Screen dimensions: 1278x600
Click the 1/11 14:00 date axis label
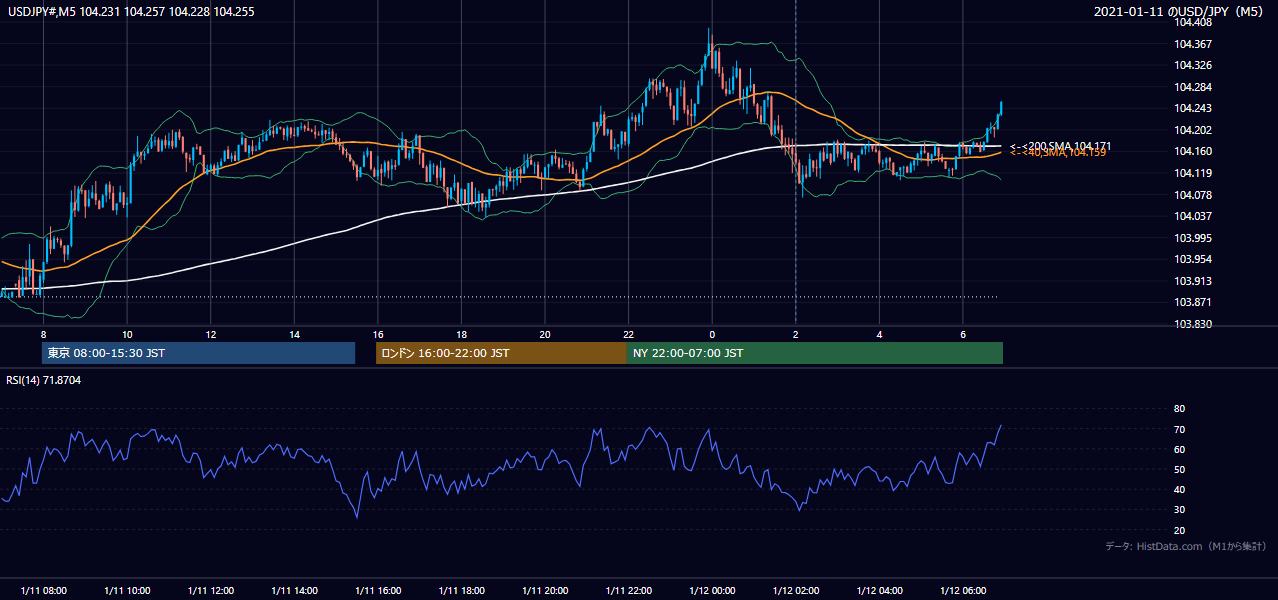(x=294, y=590)
